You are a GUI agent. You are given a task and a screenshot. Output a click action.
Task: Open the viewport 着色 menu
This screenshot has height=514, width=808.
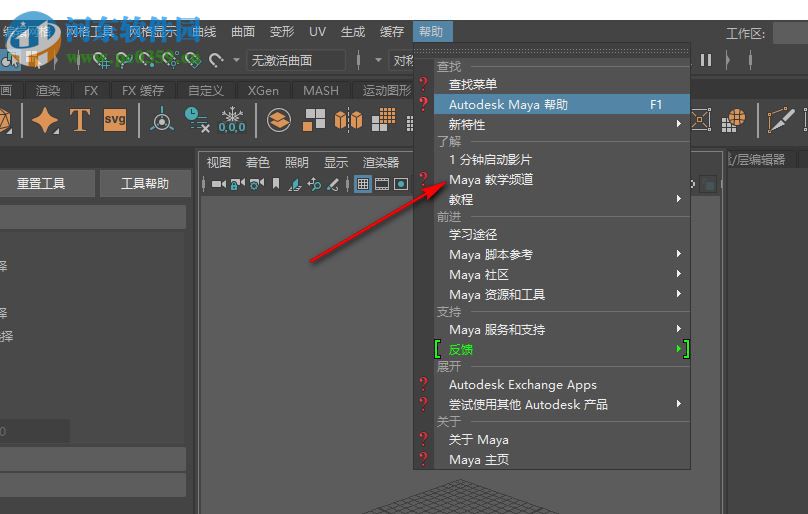[x=257, y=163]
